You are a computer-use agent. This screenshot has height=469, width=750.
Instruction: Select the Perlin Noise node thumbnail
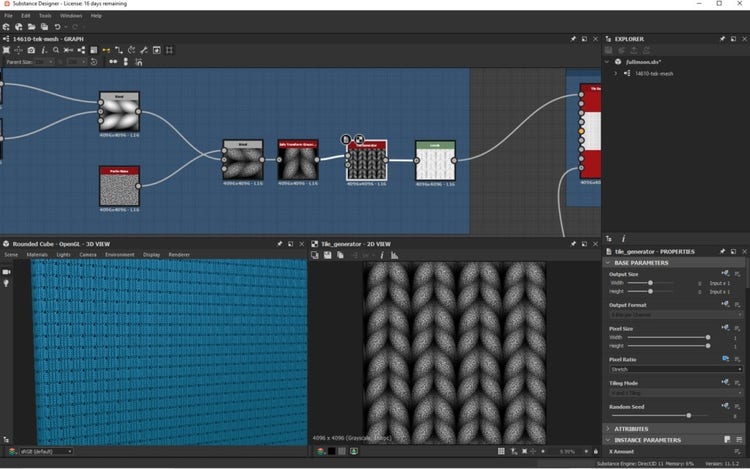point(120,186)
